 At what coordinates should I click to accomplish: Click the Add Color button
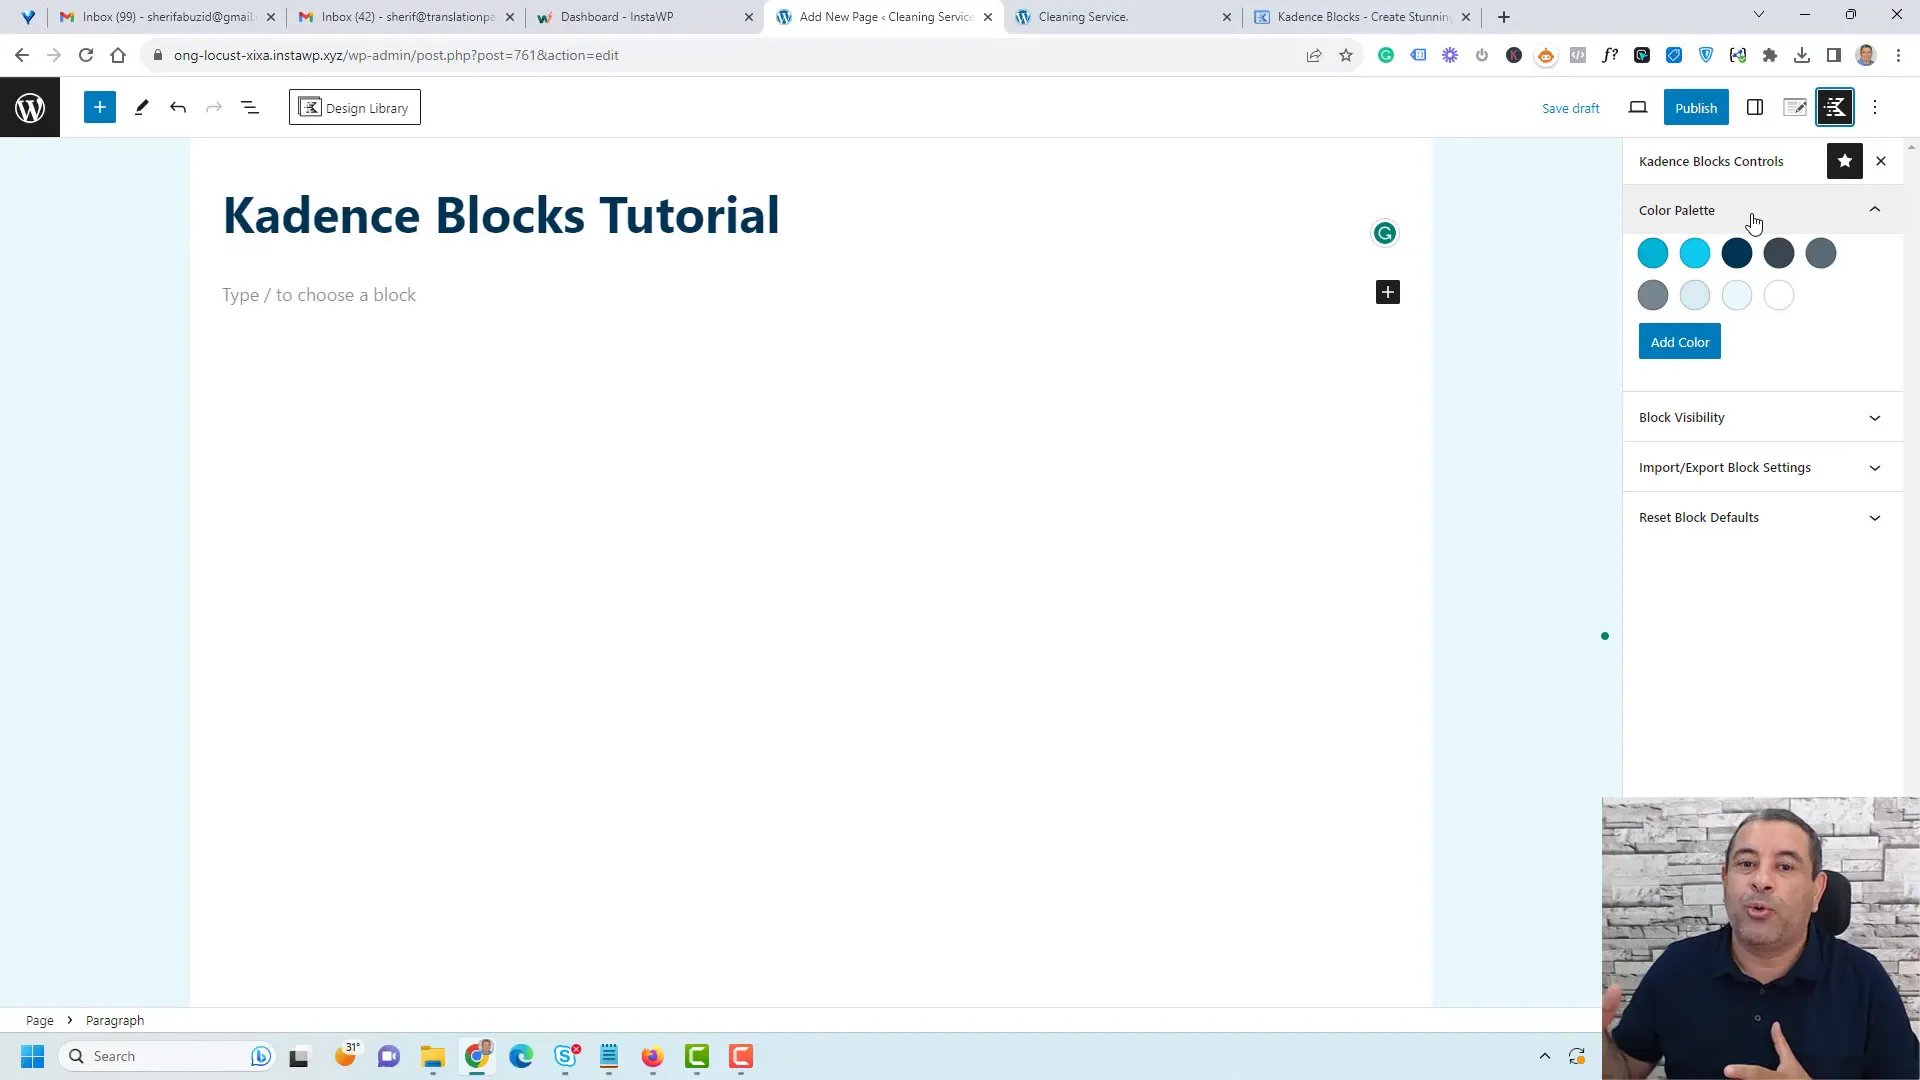1680,342
